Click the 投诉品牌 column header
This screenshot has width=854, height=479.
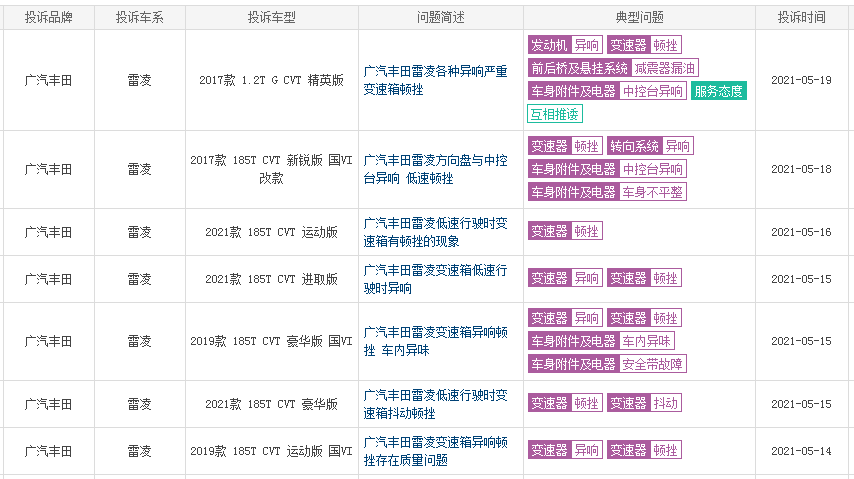pos(48,17)
